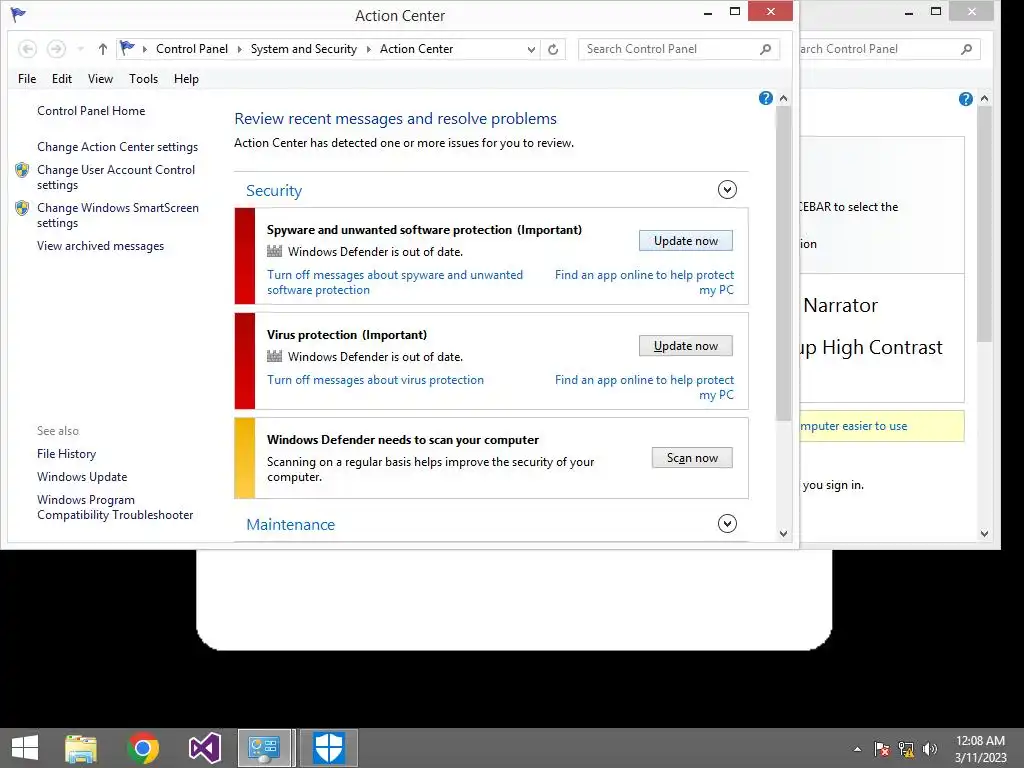Click Update now for Virus protection
Screen dimensions: 1024x768
[x=686, y=346]
